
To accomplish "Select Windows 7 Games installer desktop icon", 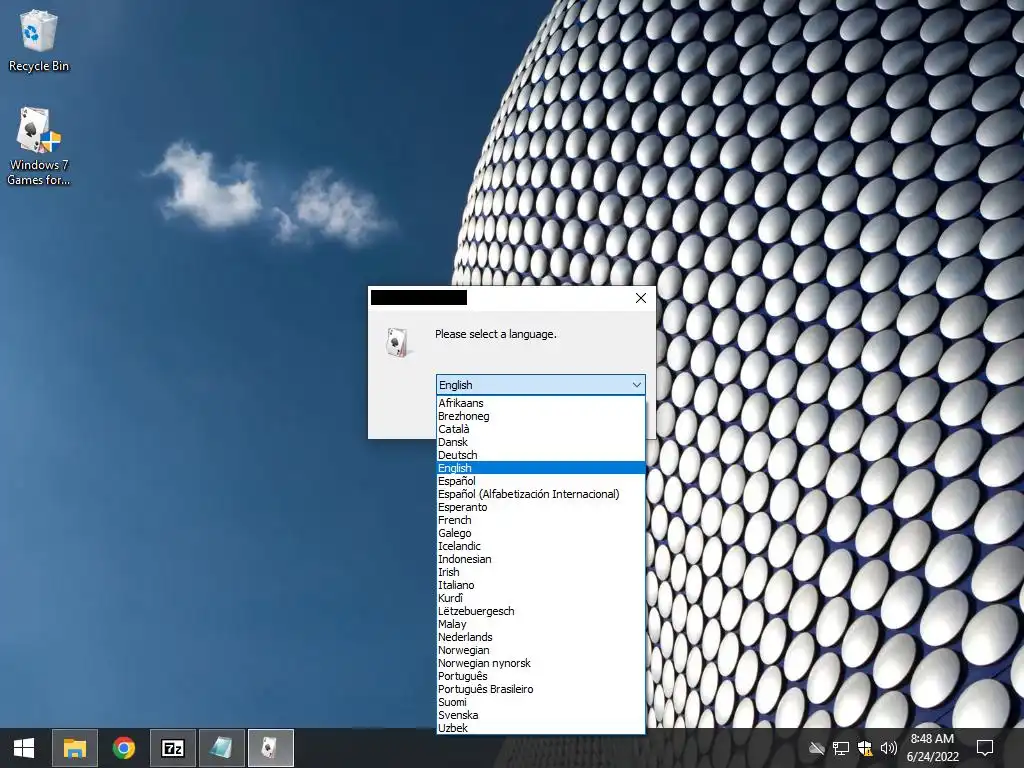I will pyautogui.click(x=38, y=146).
